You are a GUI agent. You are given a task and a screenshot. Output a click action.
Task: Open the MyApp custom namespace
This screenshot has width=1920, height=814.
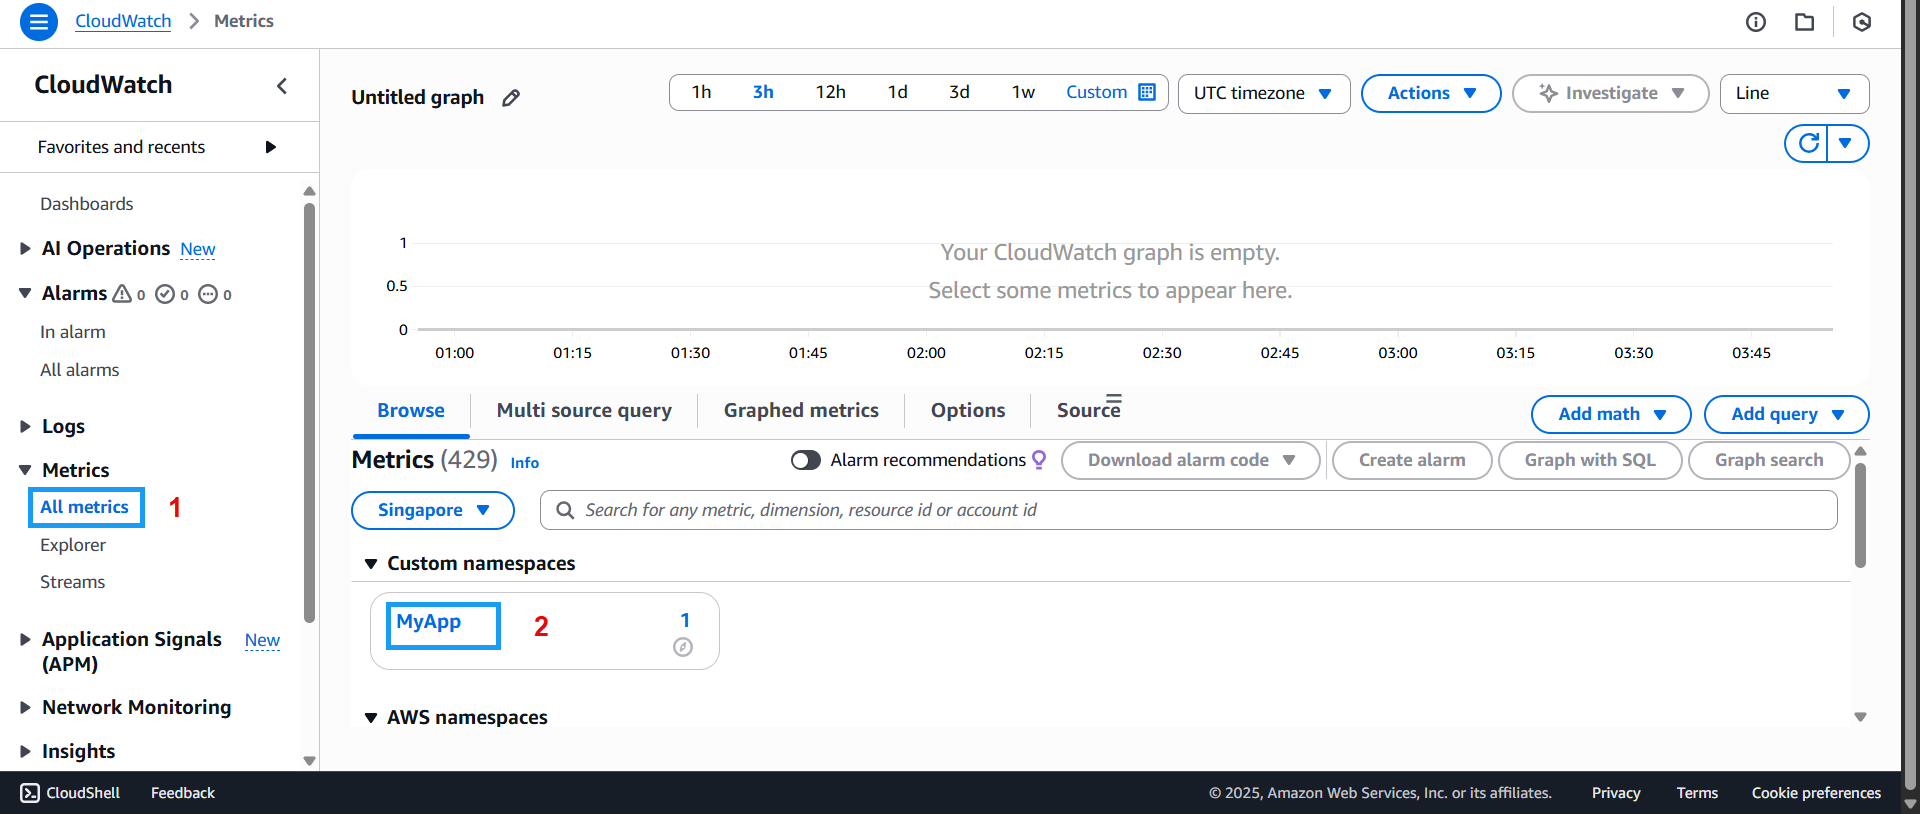point(429,622)
